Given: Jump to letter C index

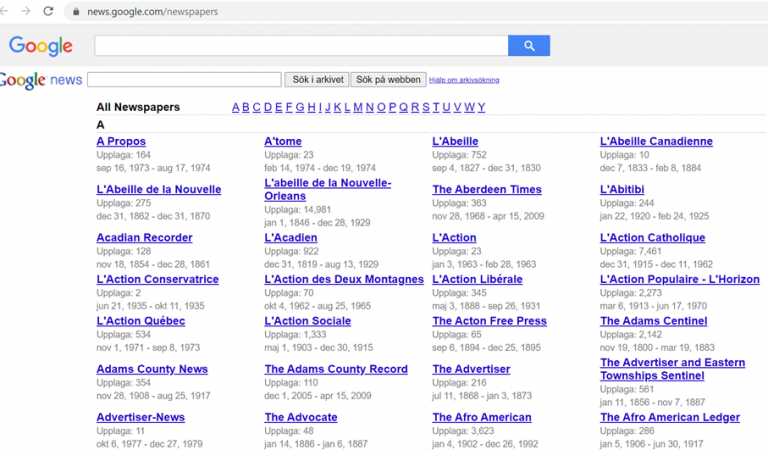Looking at the screenshot, I should [257, 107].
